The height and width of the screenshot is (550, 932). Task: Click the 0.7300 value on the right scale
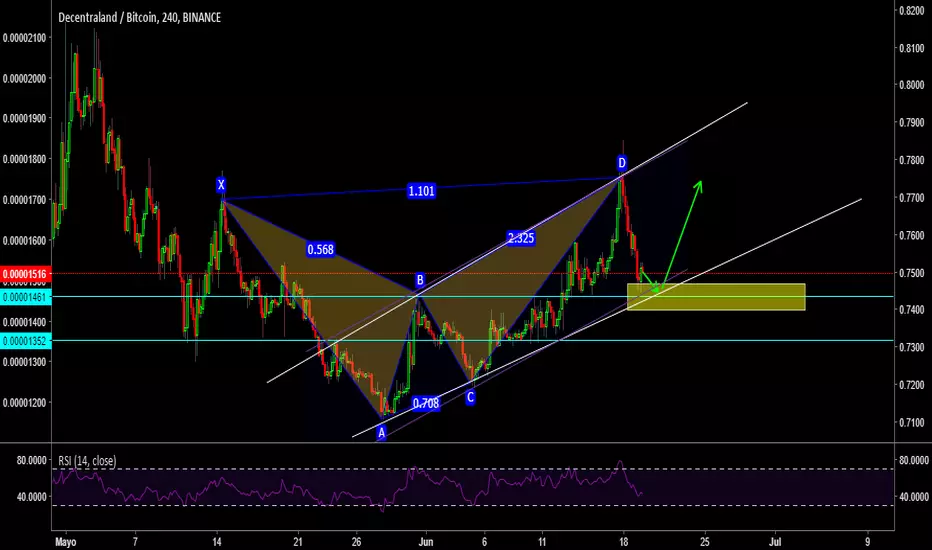pyautogui.click(x=912, y=347)
